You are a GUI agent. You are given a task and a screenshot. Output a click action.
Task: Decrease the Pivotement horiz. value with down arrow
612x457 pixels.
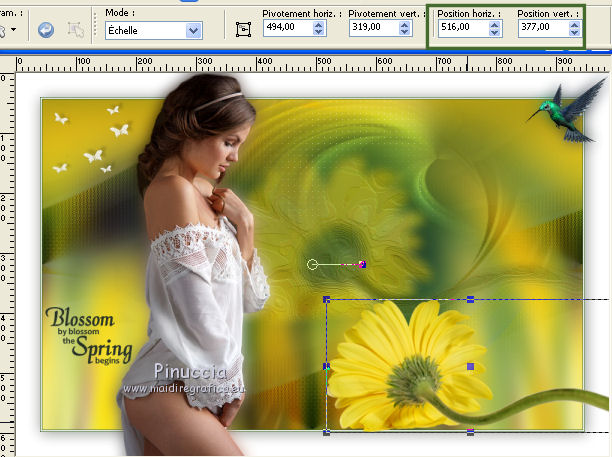(319, 32)
